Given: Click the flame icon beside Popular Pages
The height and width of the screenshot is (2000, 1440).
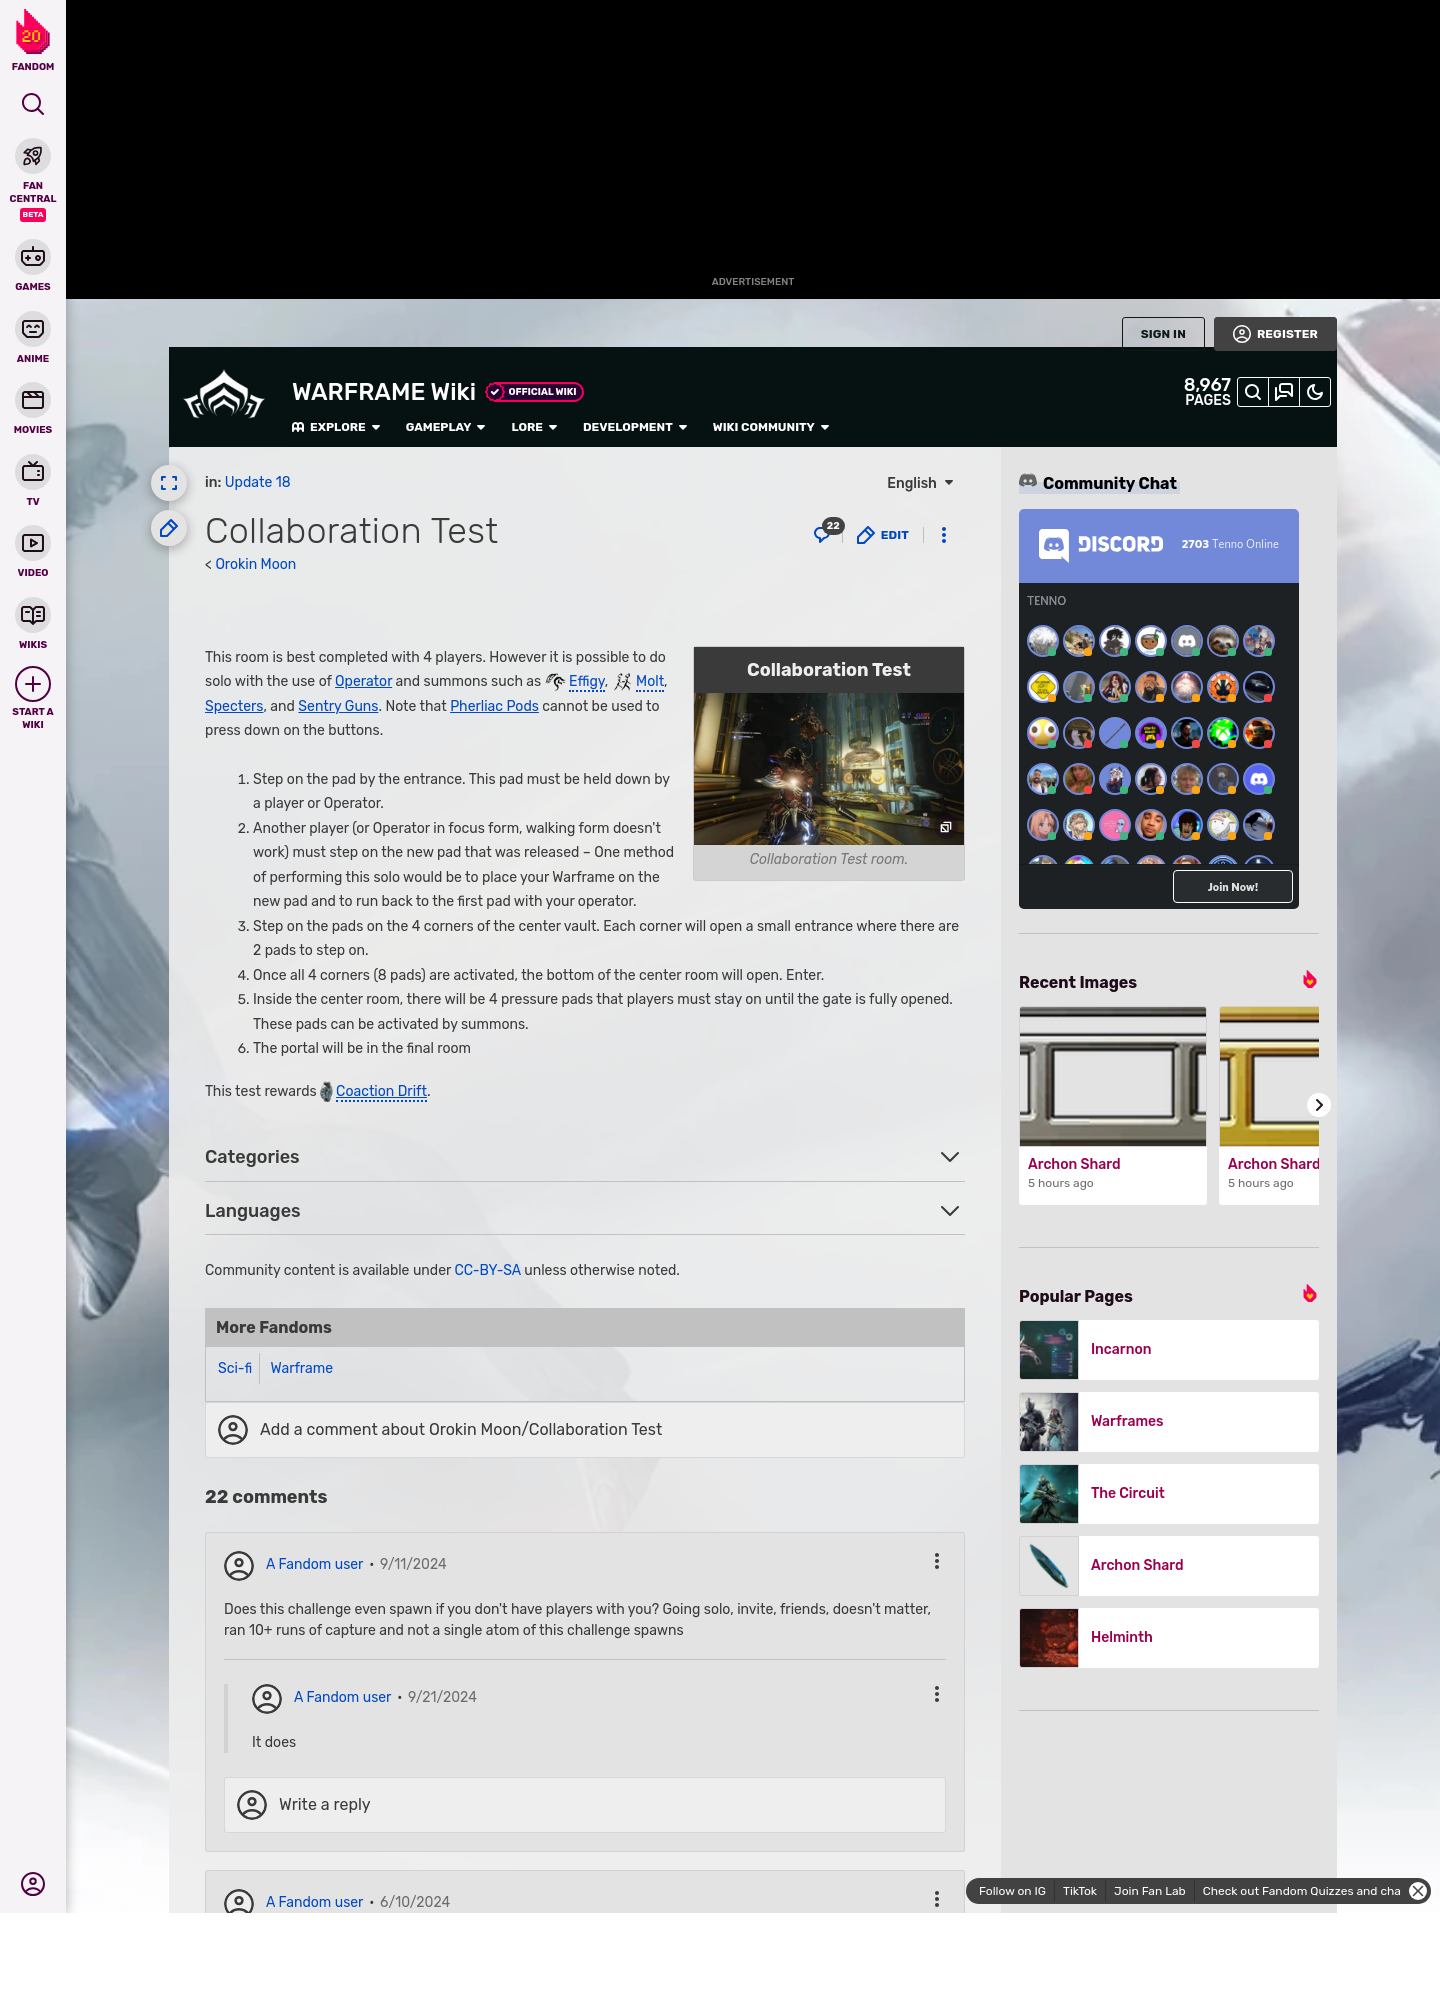Looking at the screenshot, I should coord(1309,1294).
